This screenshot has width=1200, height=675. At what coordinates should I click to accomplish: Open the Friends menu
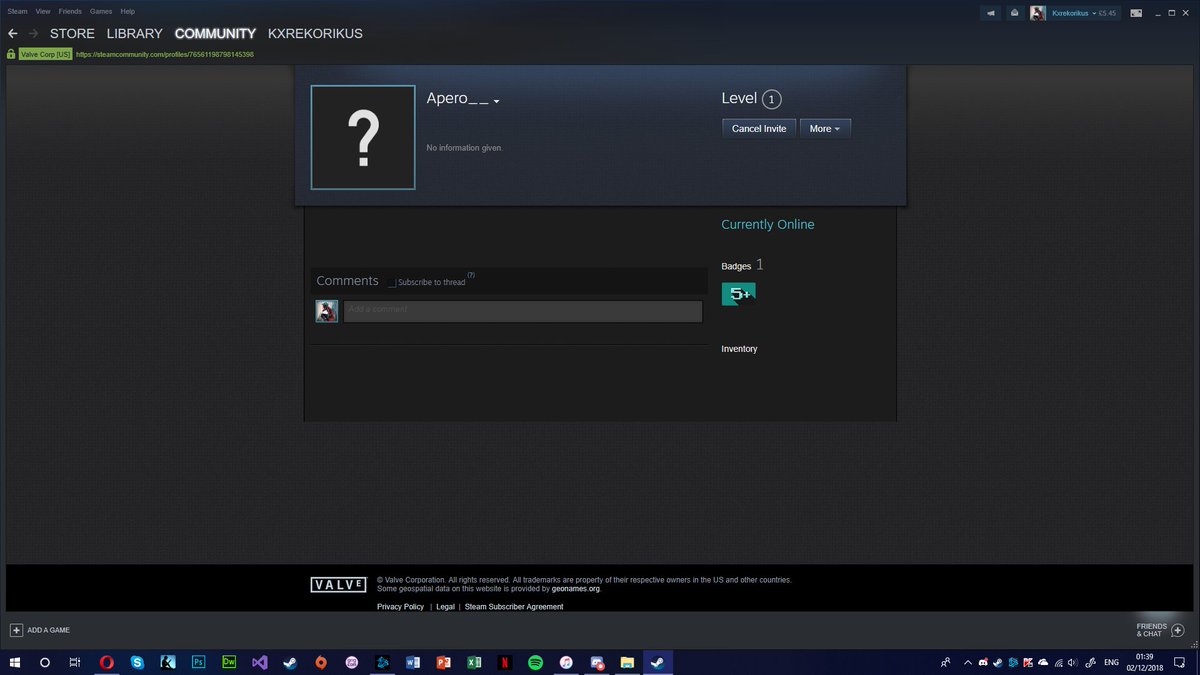pyautogui.click(x=70, y=11)
